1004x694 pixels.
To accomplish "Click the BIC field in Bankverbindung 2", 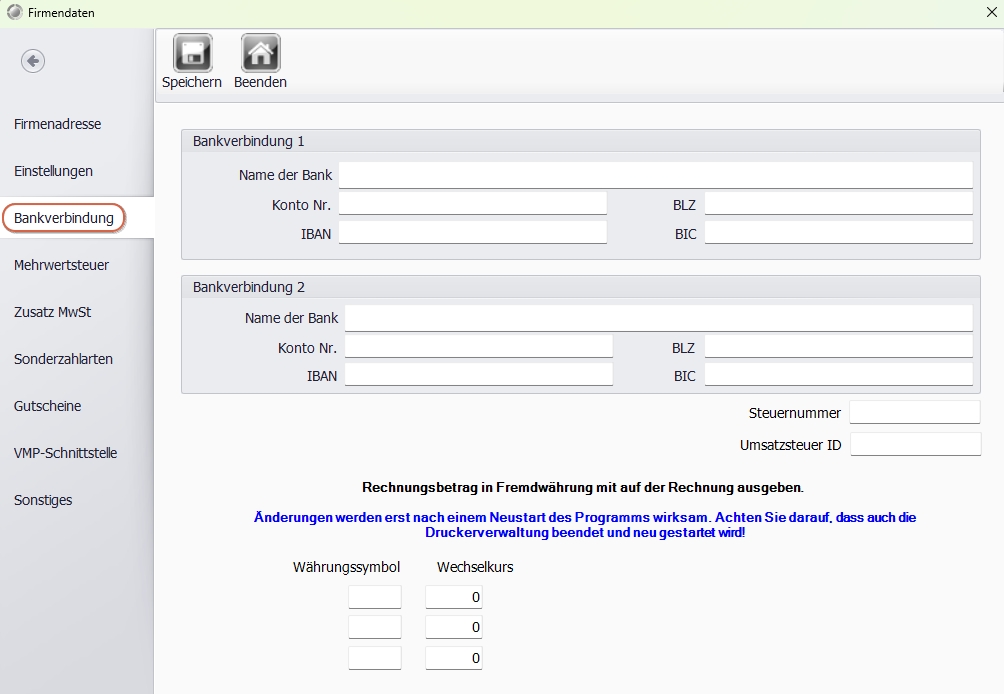I will pyautogui.click(x=838, y=375).
